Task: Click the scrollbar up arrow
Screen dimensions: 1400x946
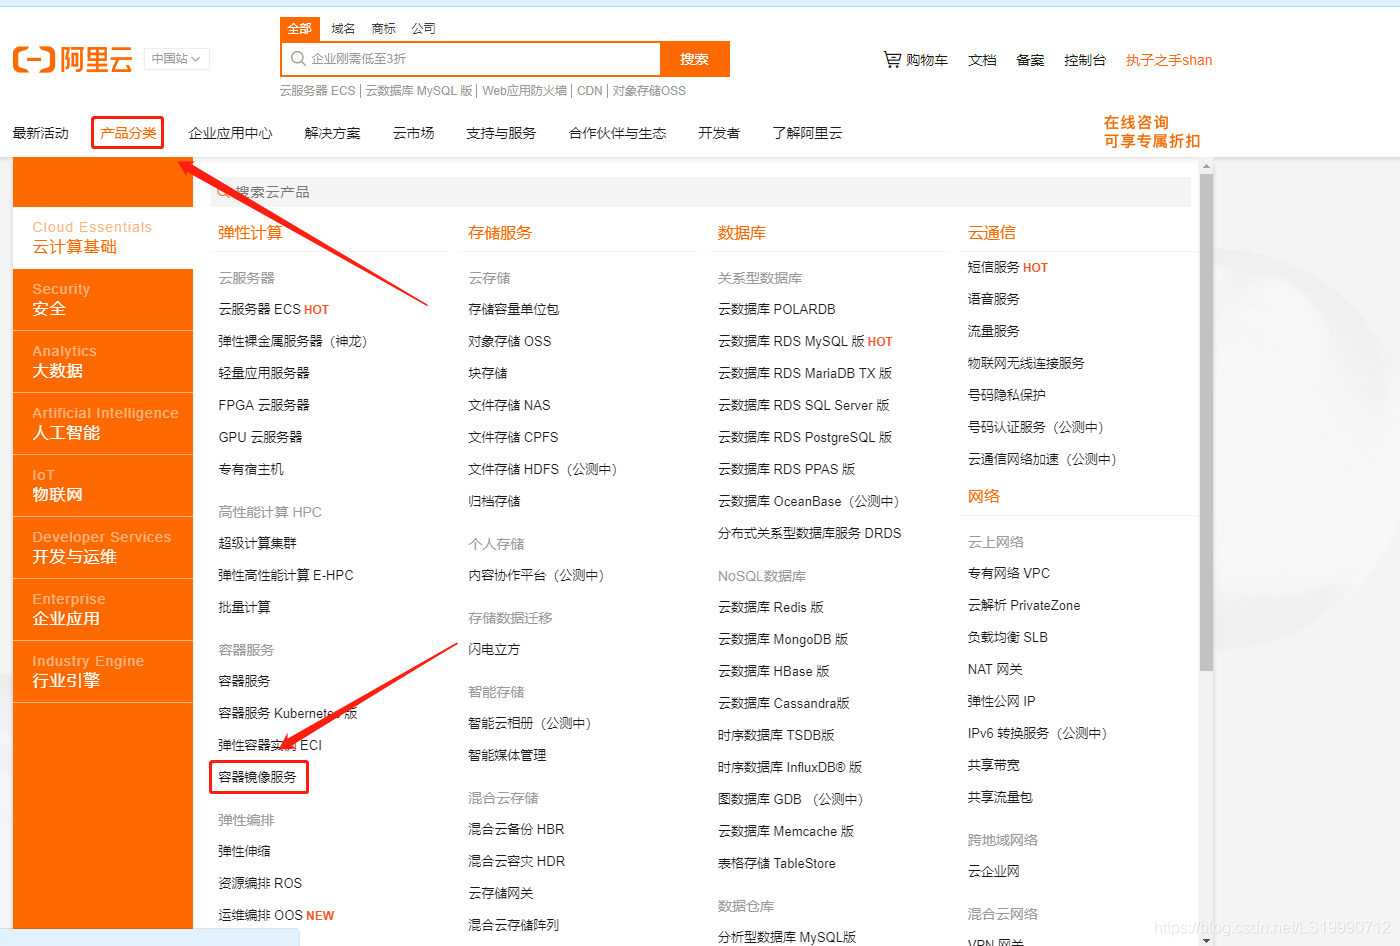Action: (x=1206, y=167)
